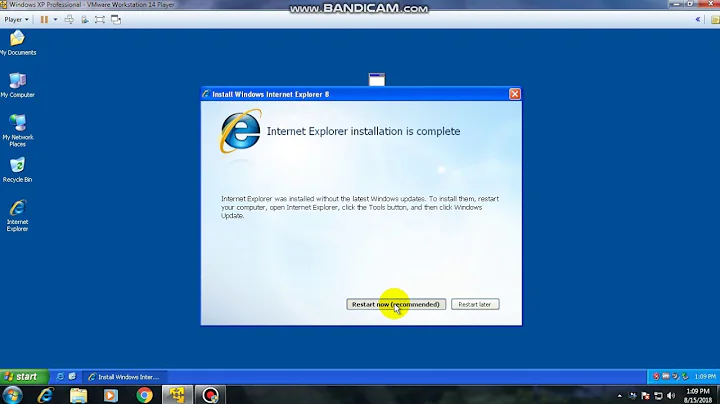Image resolution: width=720 pixels, height=404 pixels.
Task: Open Windows Media Player from host taskbar
Action: [111, 395]
